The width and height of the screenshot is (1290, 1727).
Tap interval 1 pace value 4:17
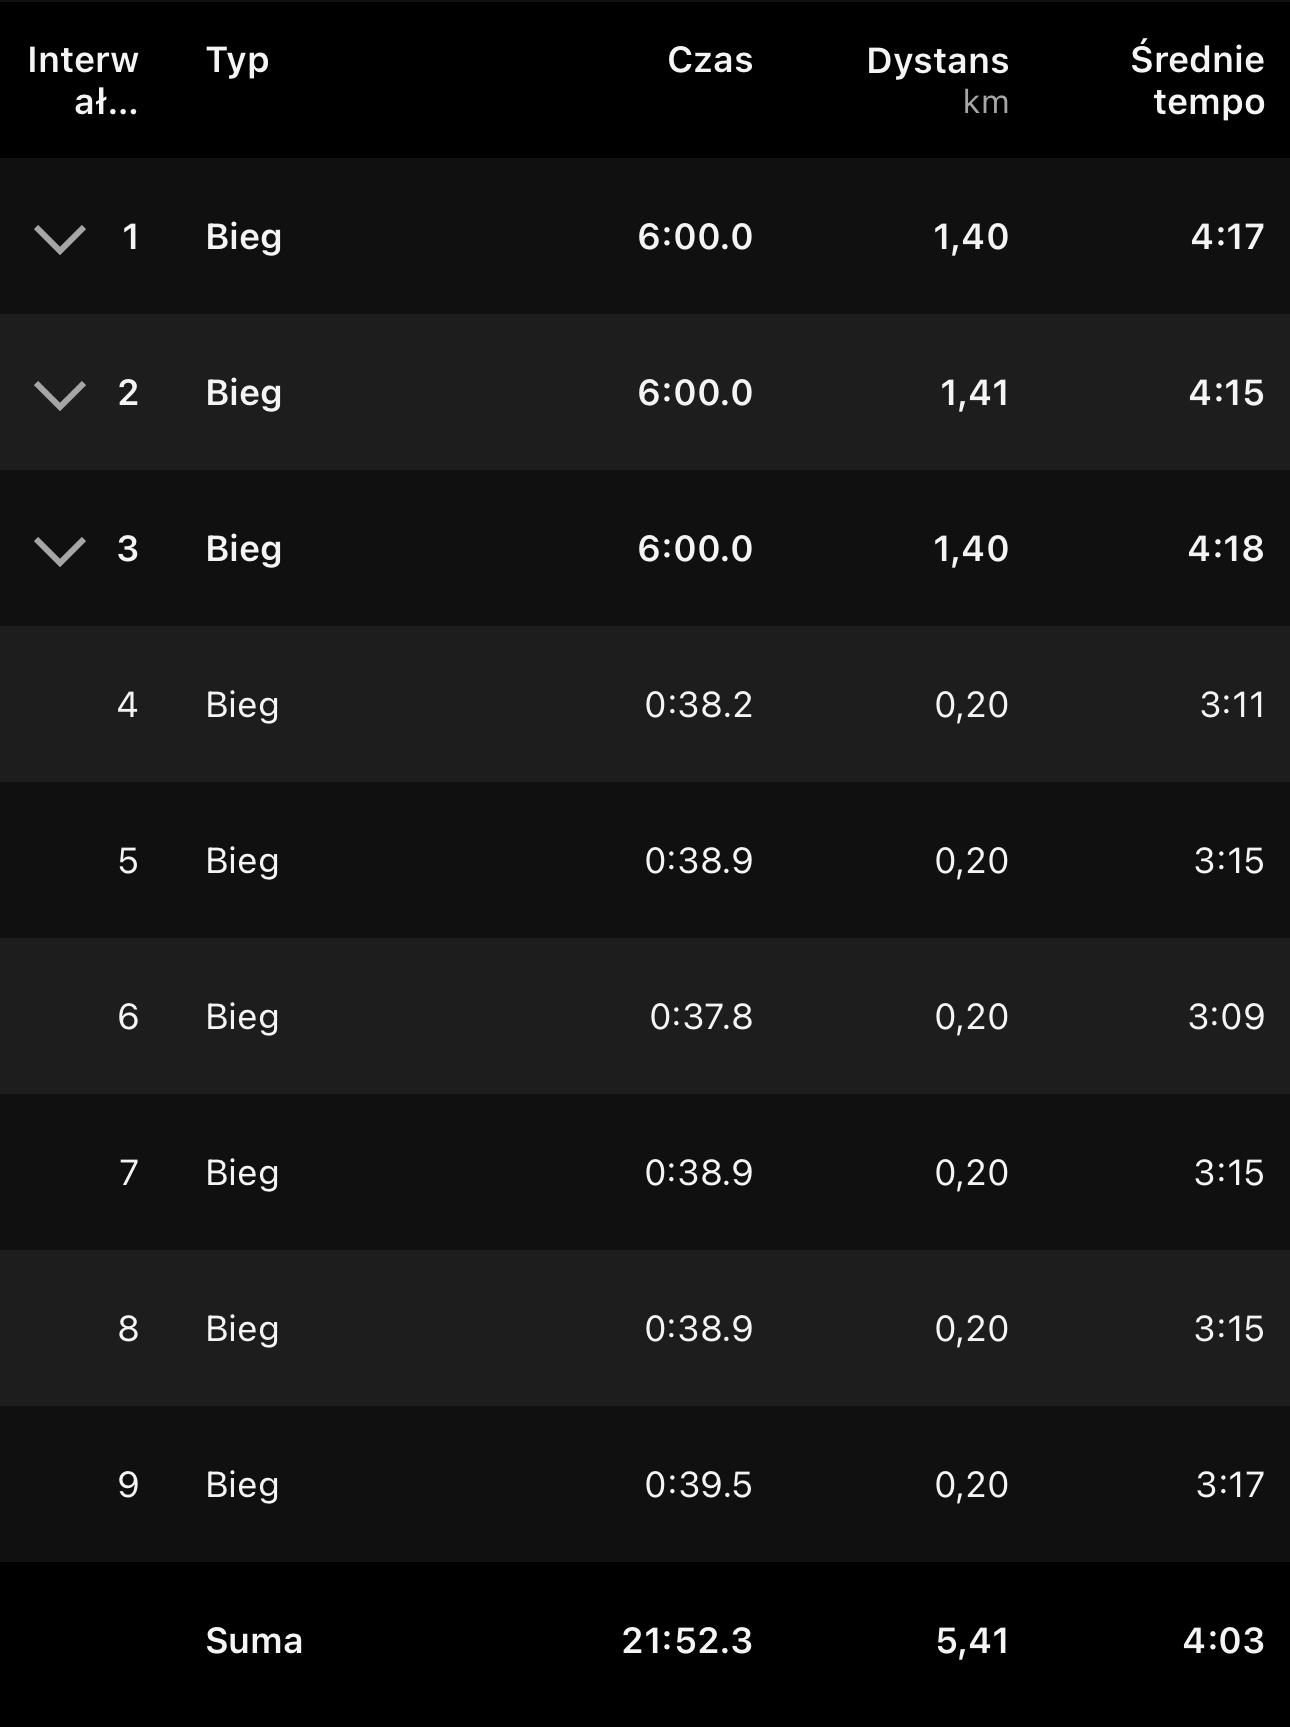click(x=1227, y=237)
